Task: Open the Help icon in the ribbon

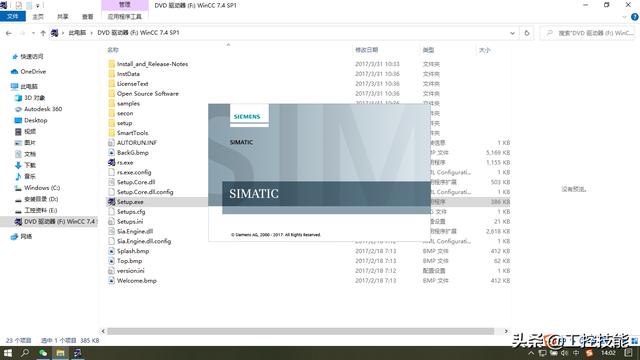Action: (635, 17)
